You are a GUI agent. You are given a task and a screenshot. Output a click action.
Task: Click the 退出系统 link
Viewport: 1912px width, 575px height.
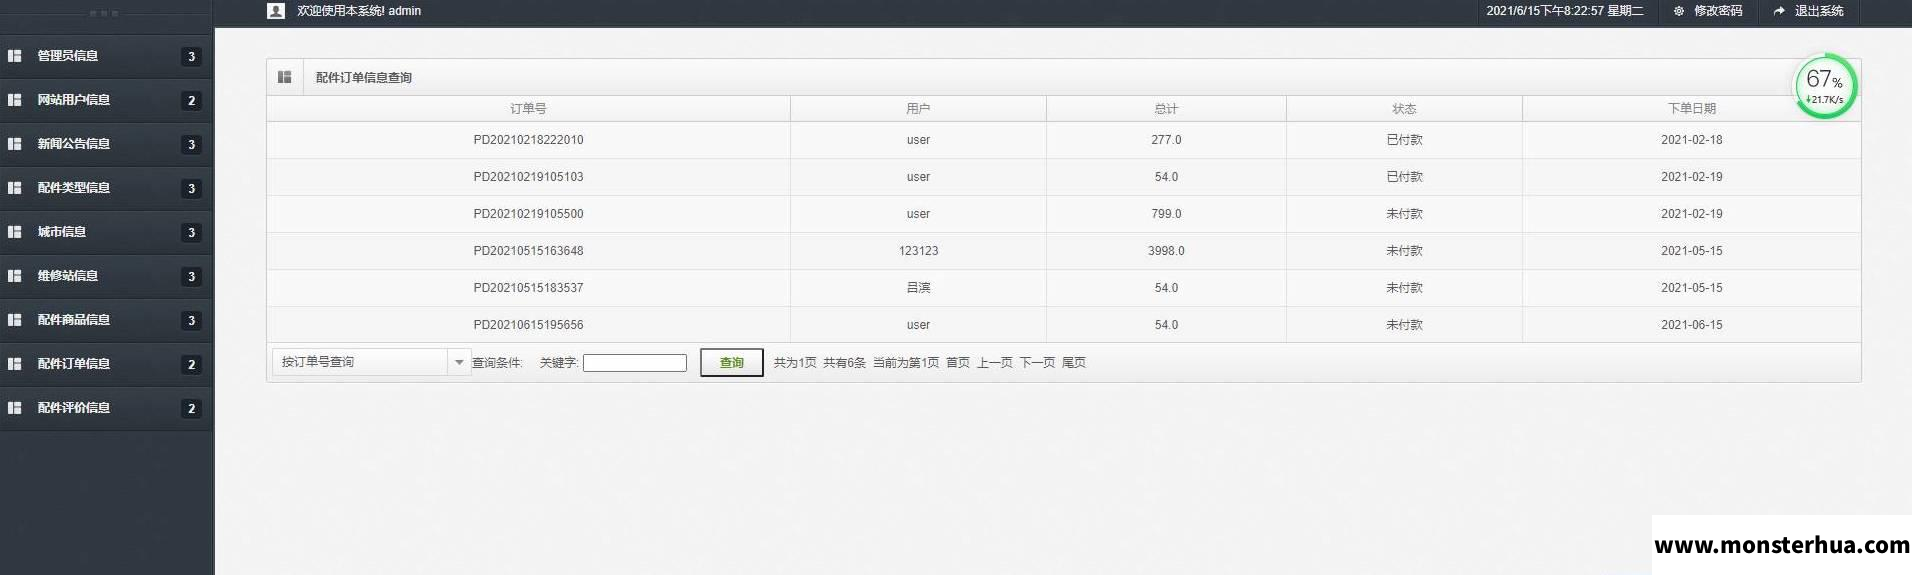tap(1819, 11)
